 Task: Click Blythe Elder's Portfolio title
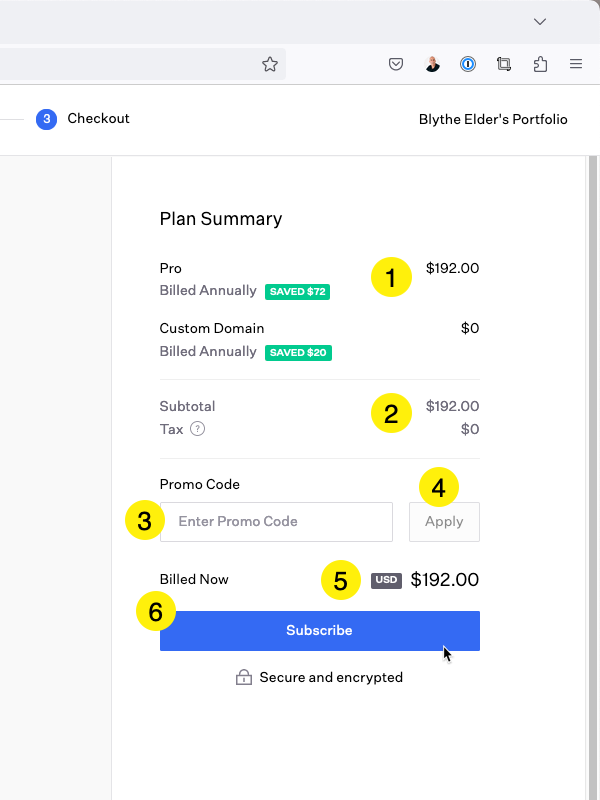tap(493, 119)
